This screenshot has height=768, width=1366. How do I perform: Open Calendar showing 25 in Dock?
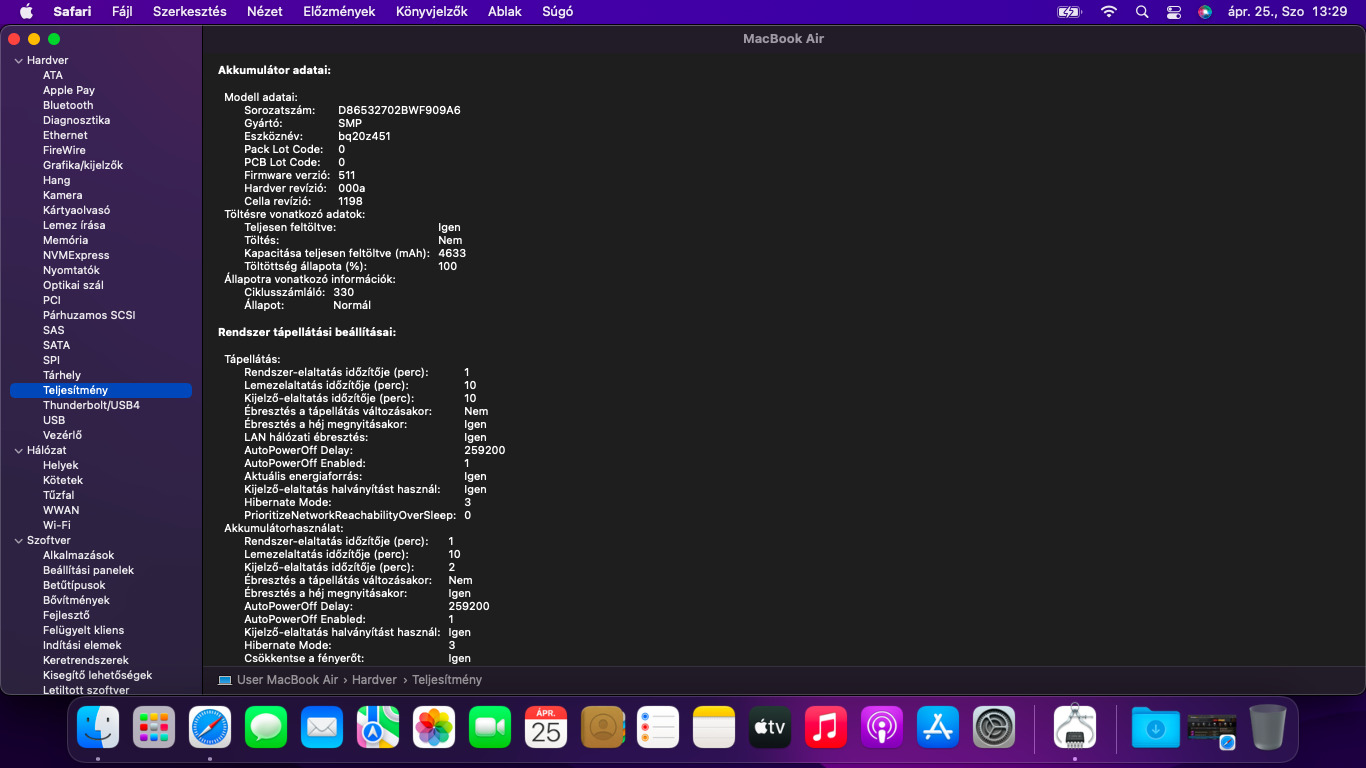(x=546, y=727)
